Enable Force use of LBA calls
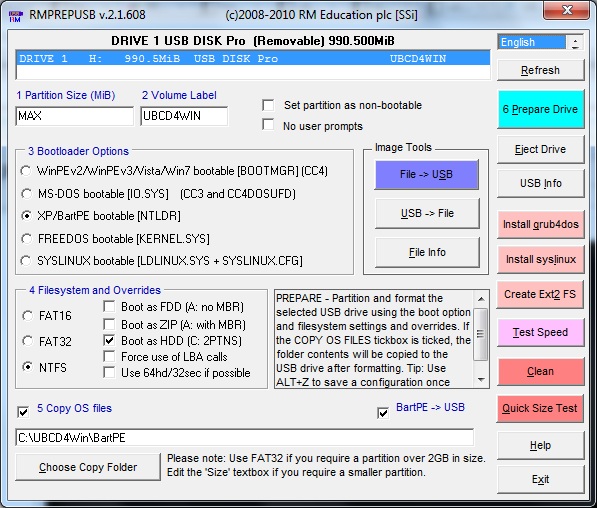The image size is (597, 508). coord(109,356)
